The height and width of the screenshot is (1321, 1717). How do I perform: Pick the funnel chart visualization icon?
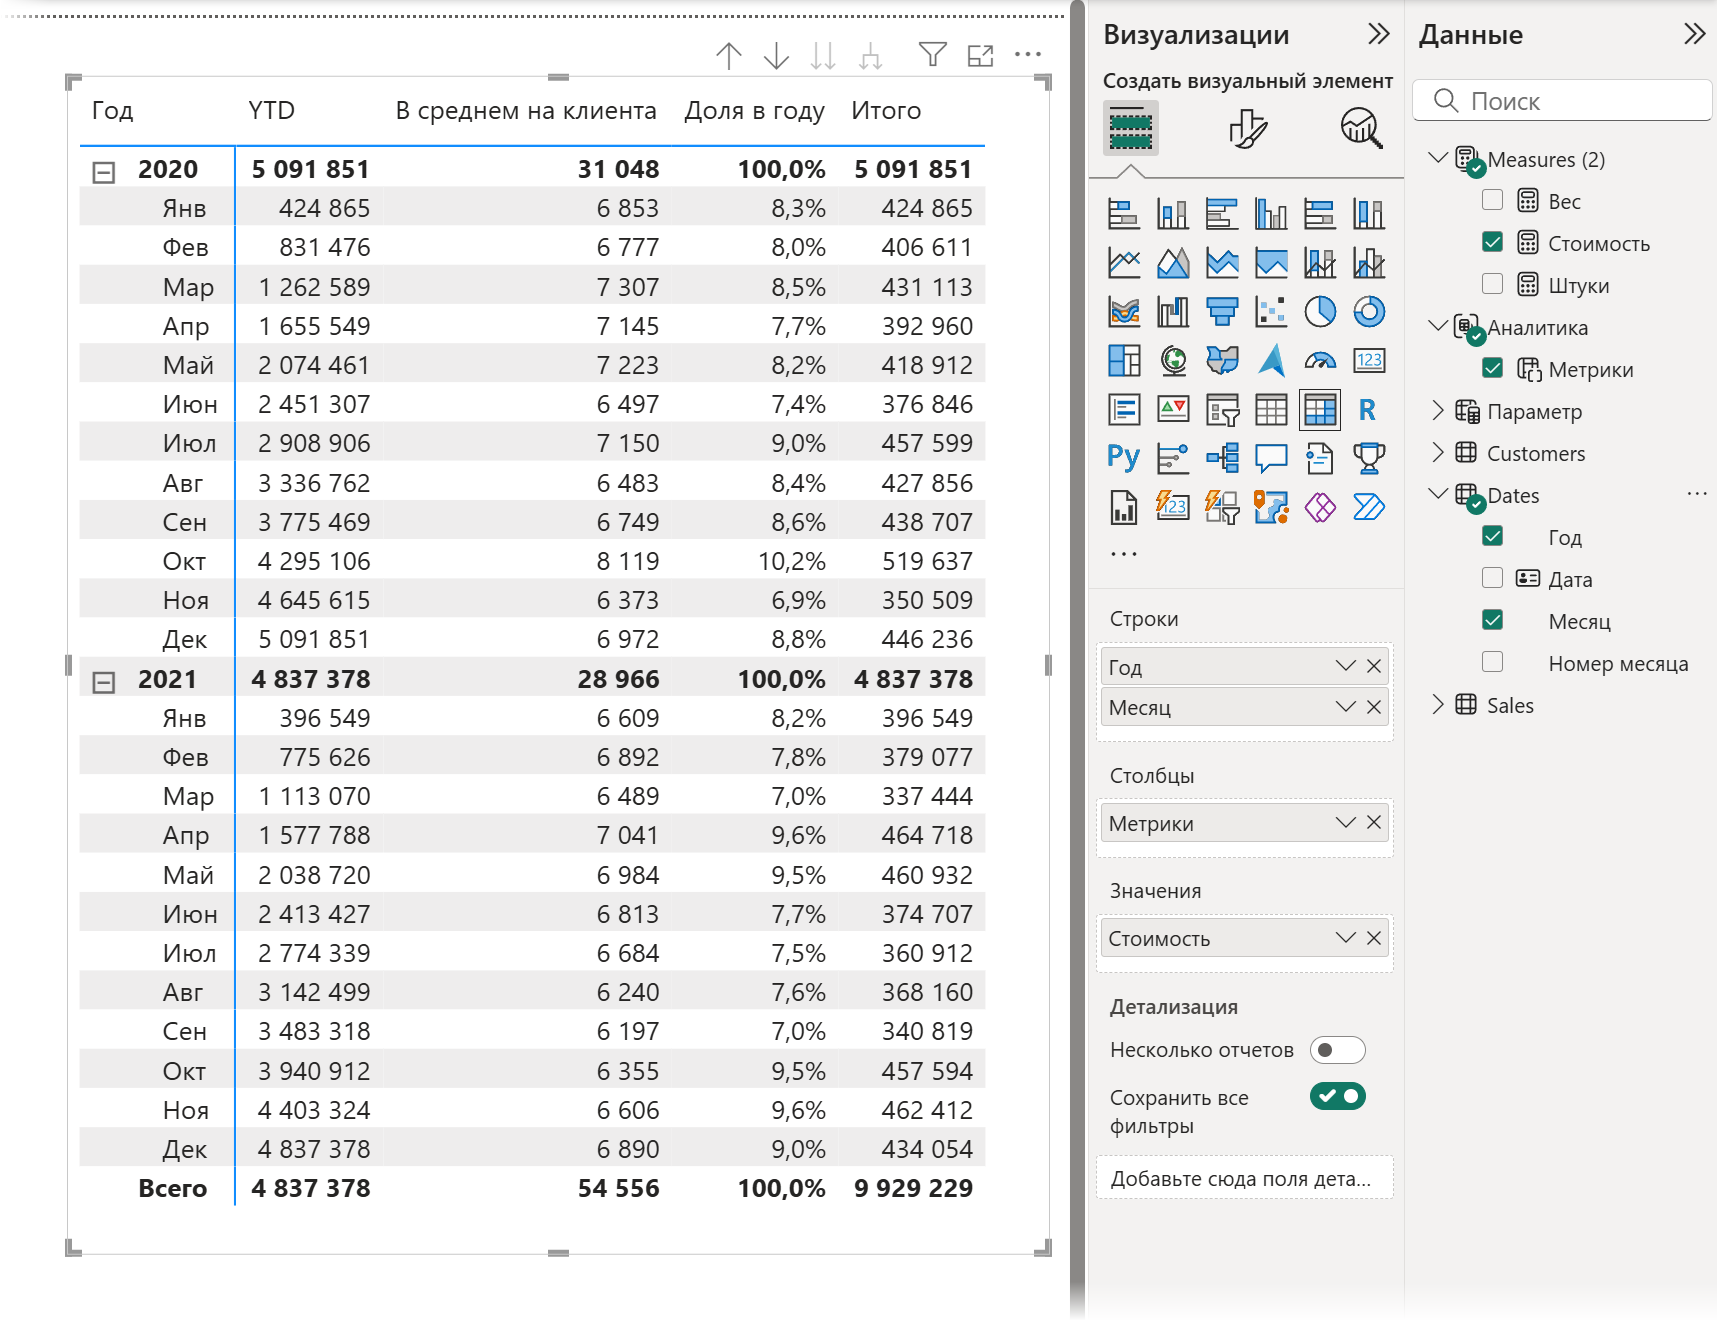coord(1222,312)
